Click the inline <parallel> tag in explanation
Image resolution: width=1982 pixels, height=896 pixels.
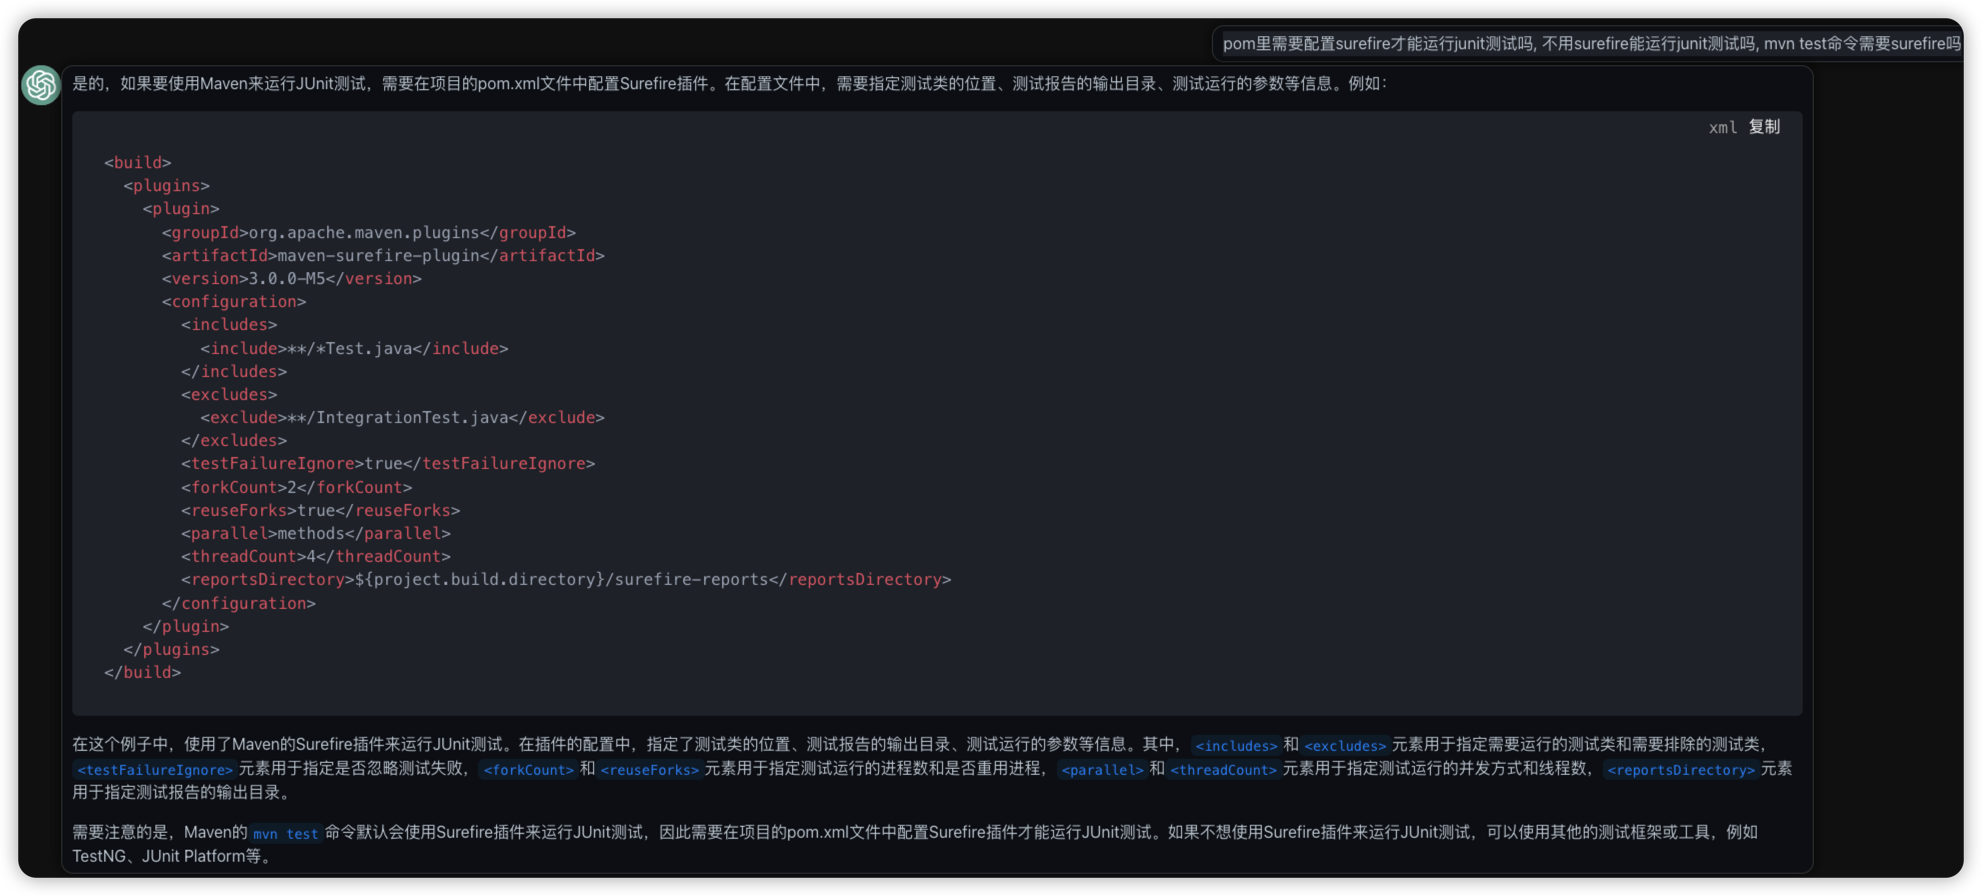(x=1101, y=770)
